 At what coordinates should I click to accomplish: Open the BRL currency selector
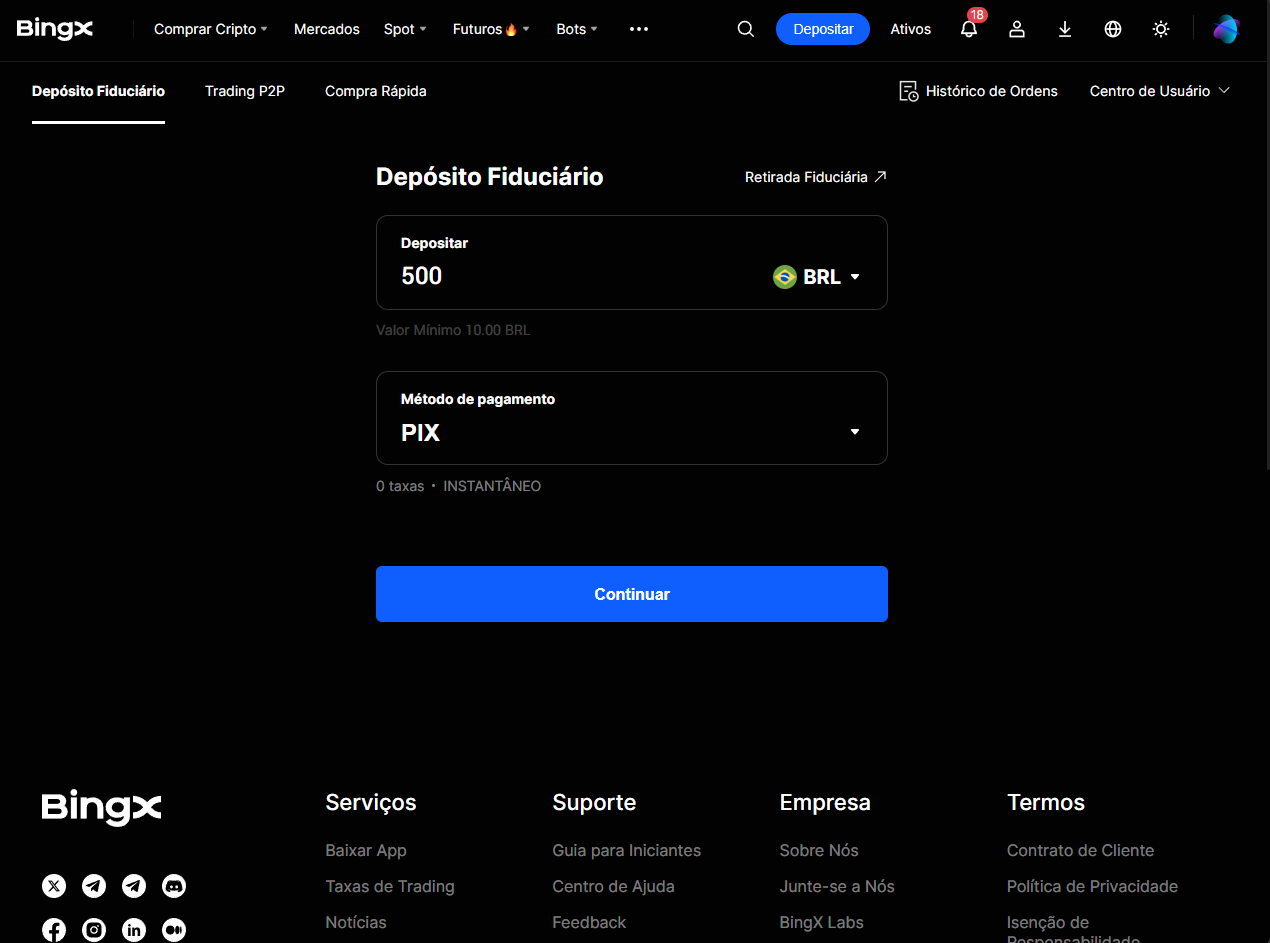pyautogui.click(x=817, y=277)
